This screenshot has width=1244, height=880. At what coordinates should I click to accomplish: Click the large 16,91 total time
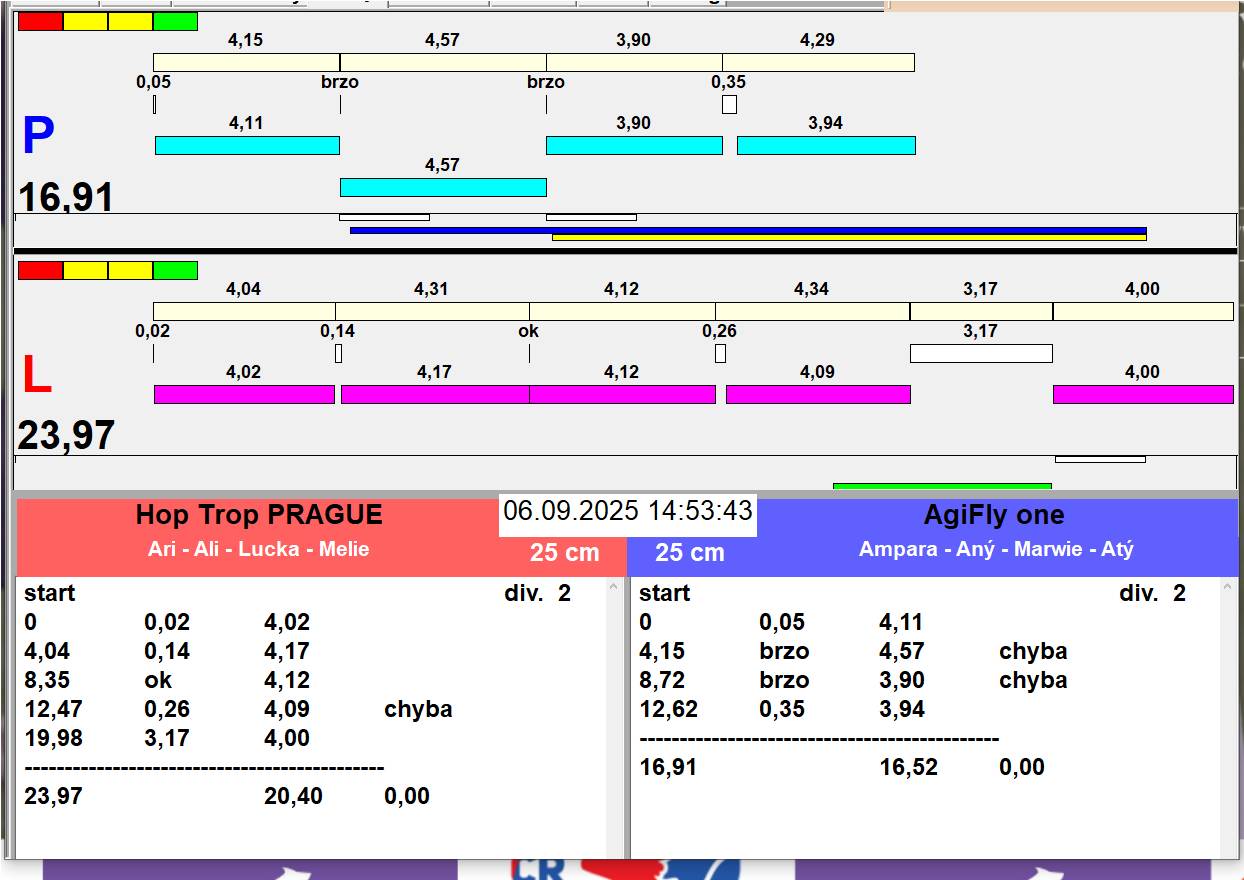66,197
